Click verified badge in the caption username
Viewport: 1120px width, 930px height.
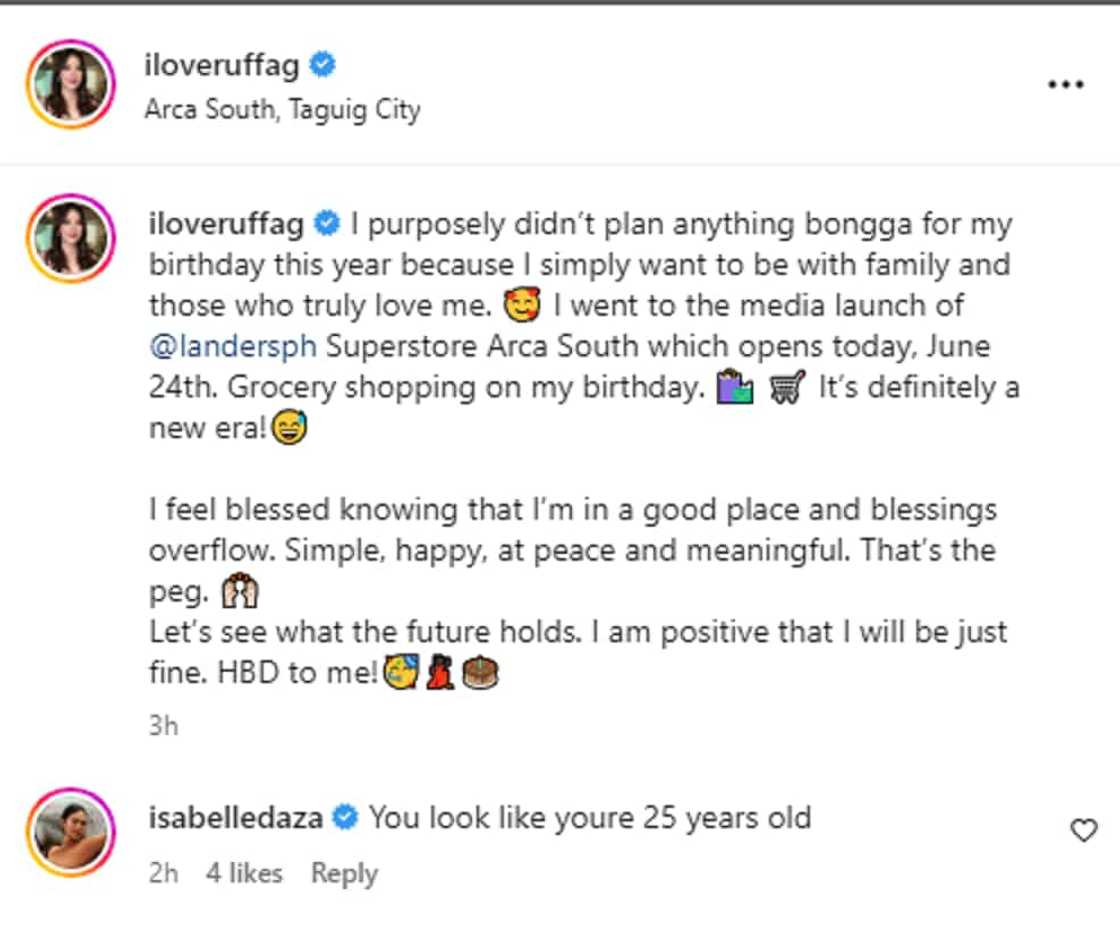pos(327,223)
